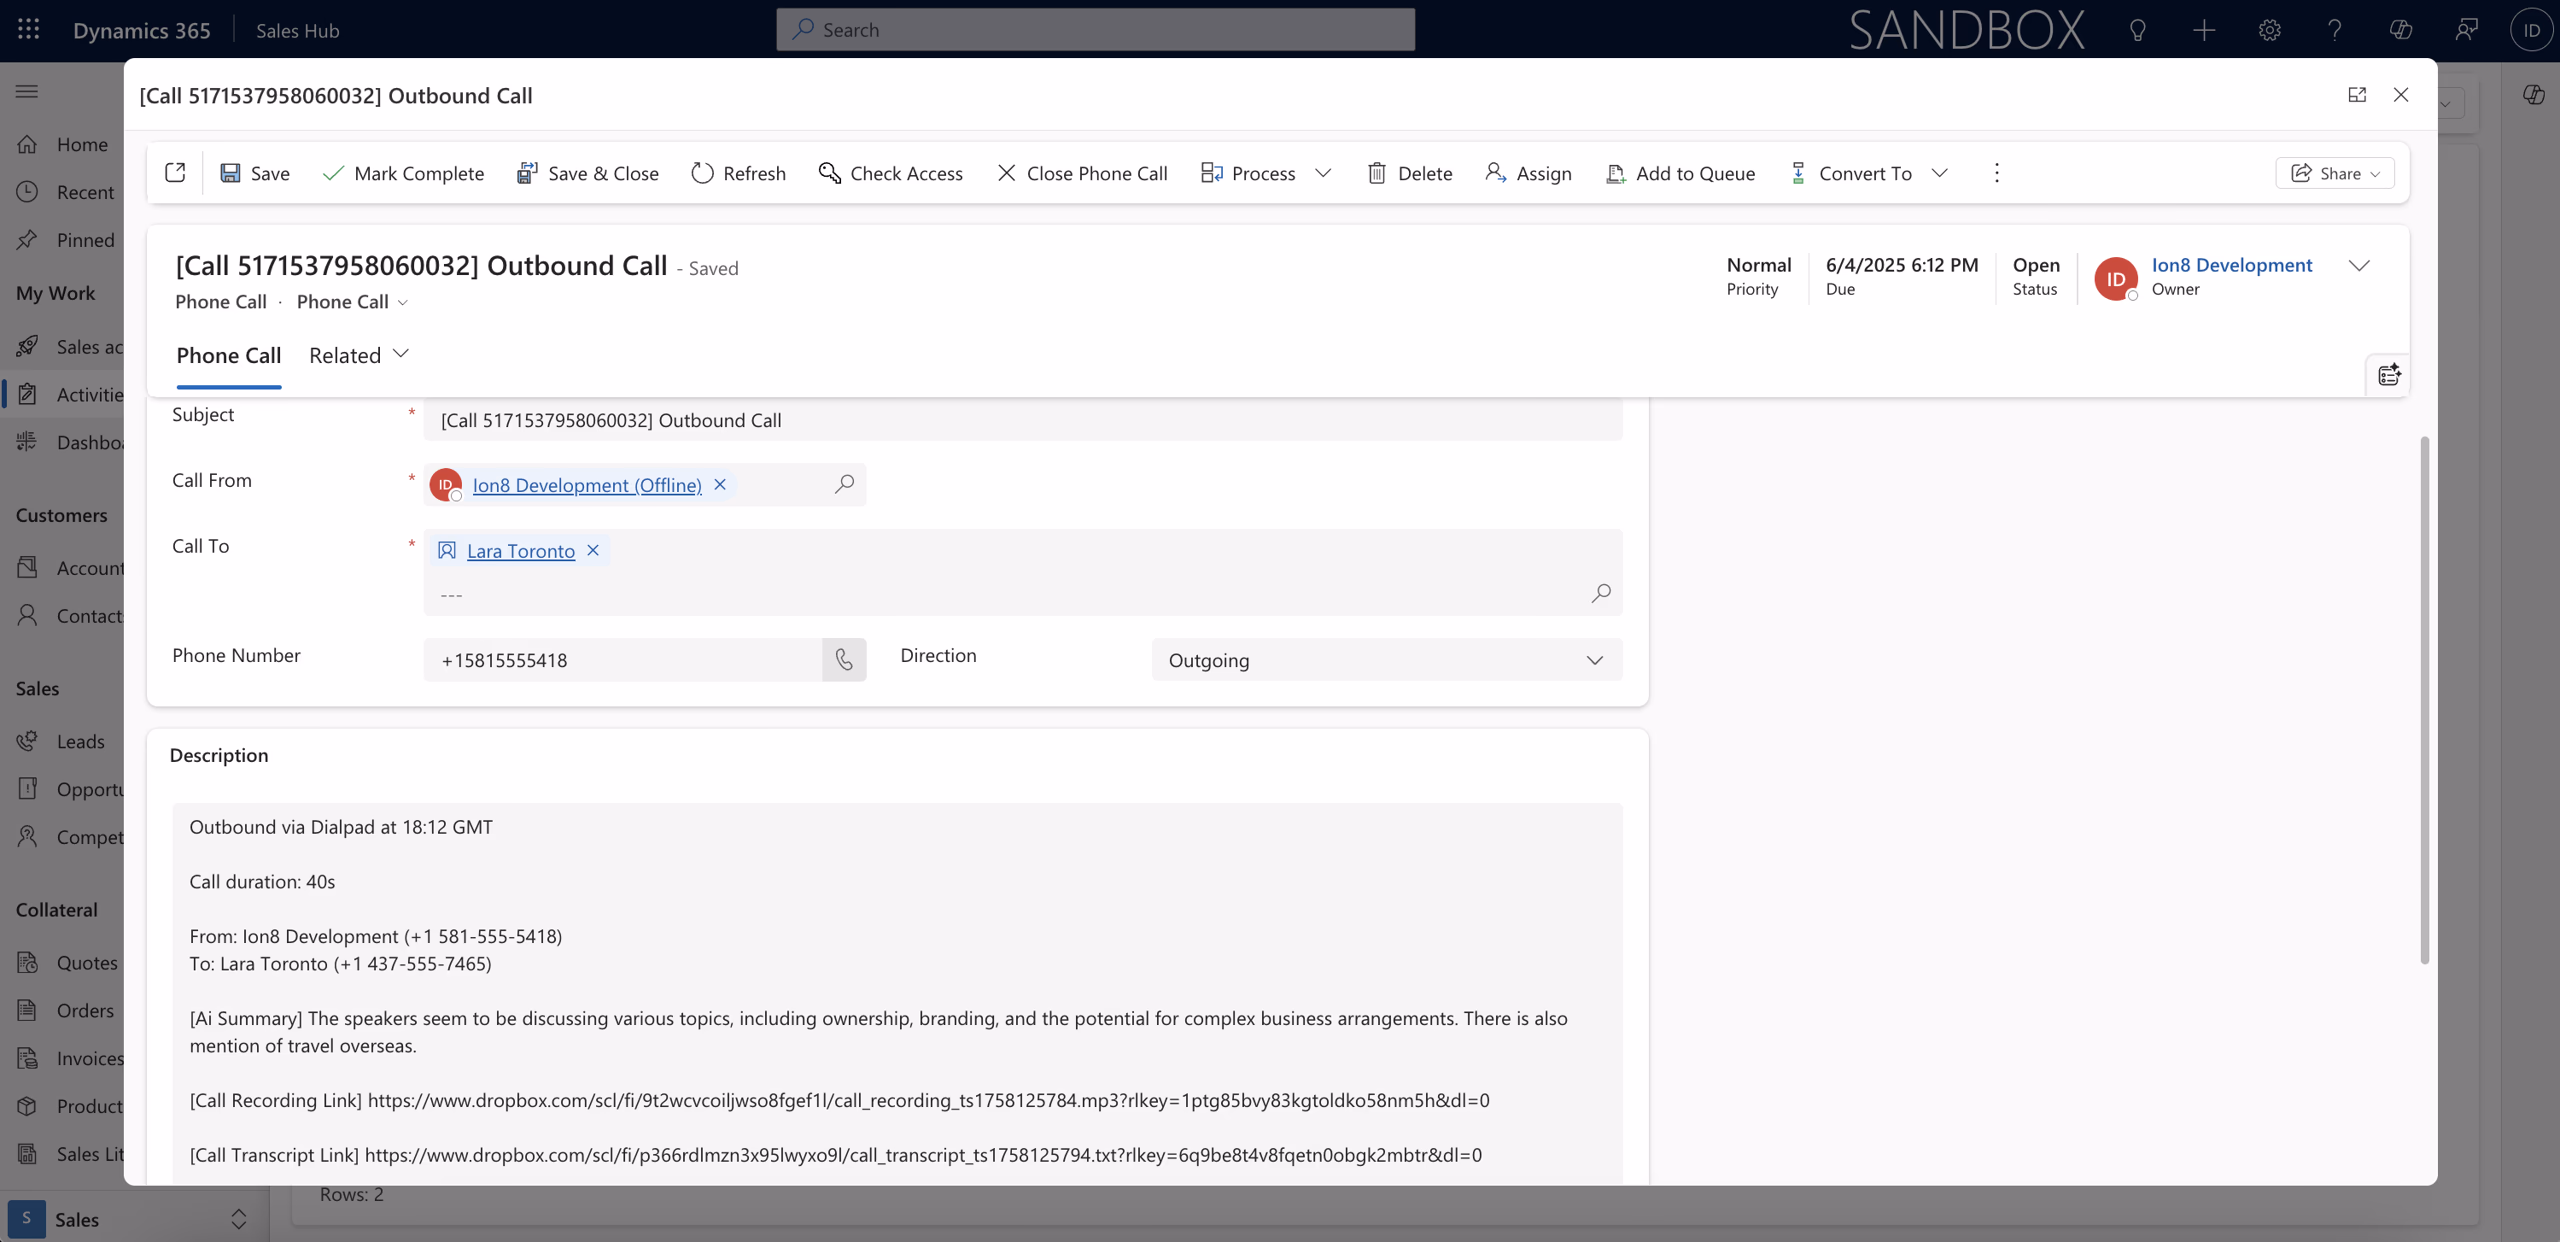Screen dimensions: 2560x1242
Task: Expand the Direction dropdown showing Outgoing
Action: pyautogui.click(x=1593, y=660)
